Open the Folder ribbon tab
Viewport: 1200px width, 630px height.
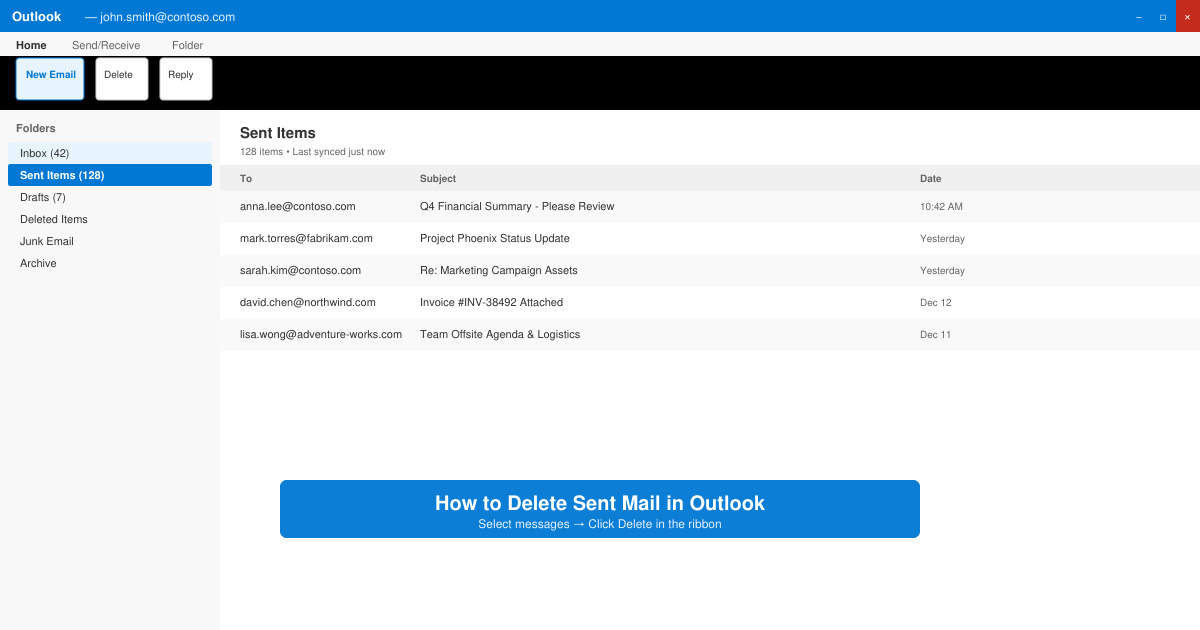pos(187,45)
